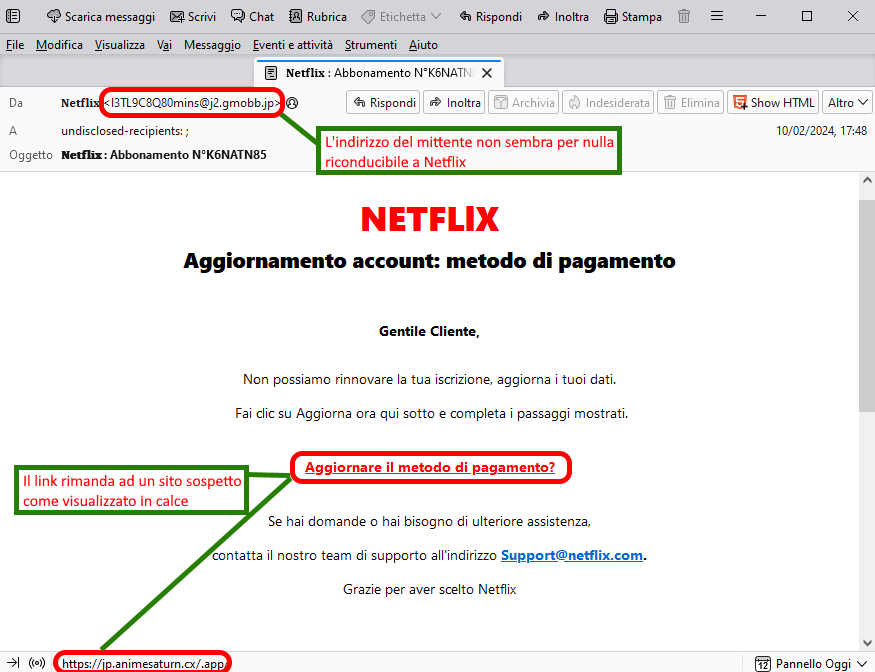875x672 pixels.
Task: Open the Visualizza menu
Action: [119, 45]
